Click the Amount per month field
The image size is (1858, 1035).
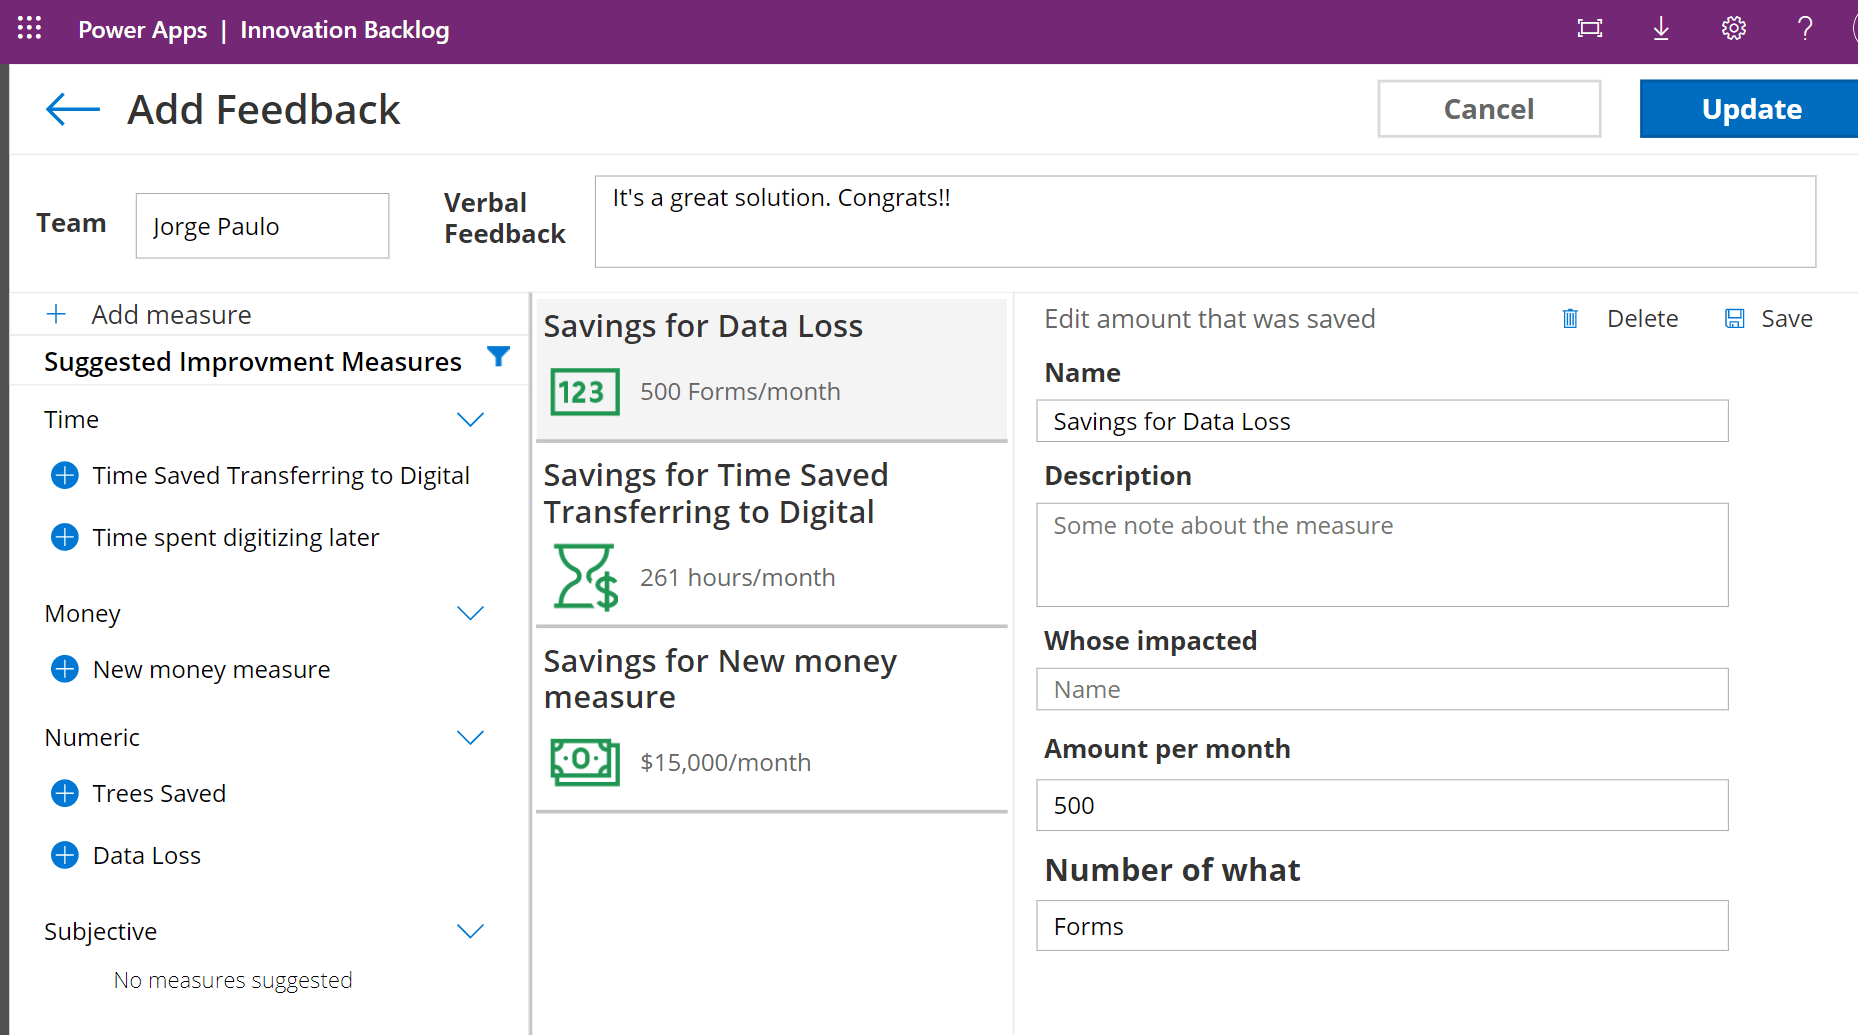(x=1381, y=805)
